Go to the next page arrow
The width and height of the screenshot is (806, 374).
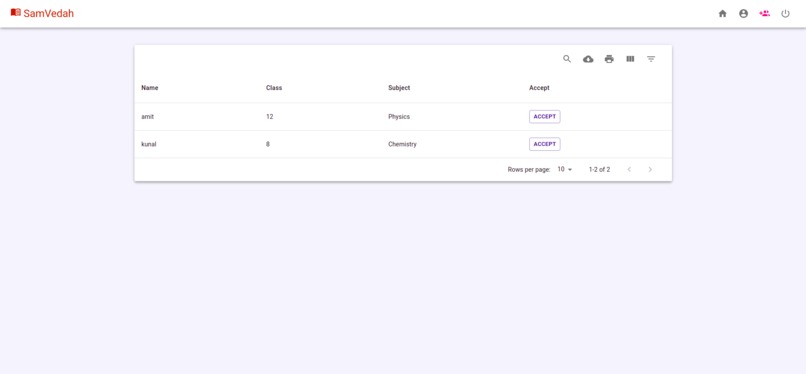(x=650, y=169)
